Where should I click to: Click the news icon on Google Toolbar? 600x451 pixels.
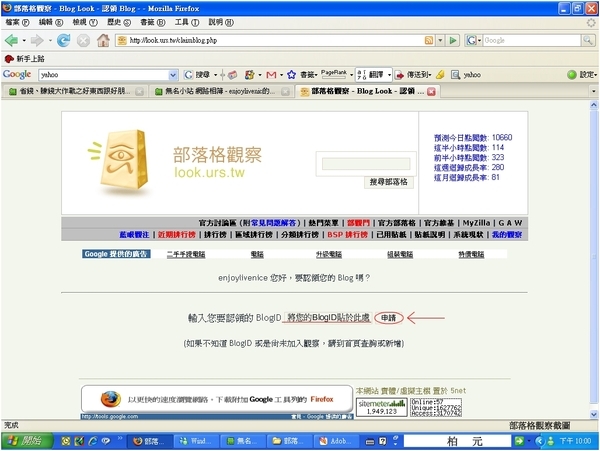(x=232, y=75)
